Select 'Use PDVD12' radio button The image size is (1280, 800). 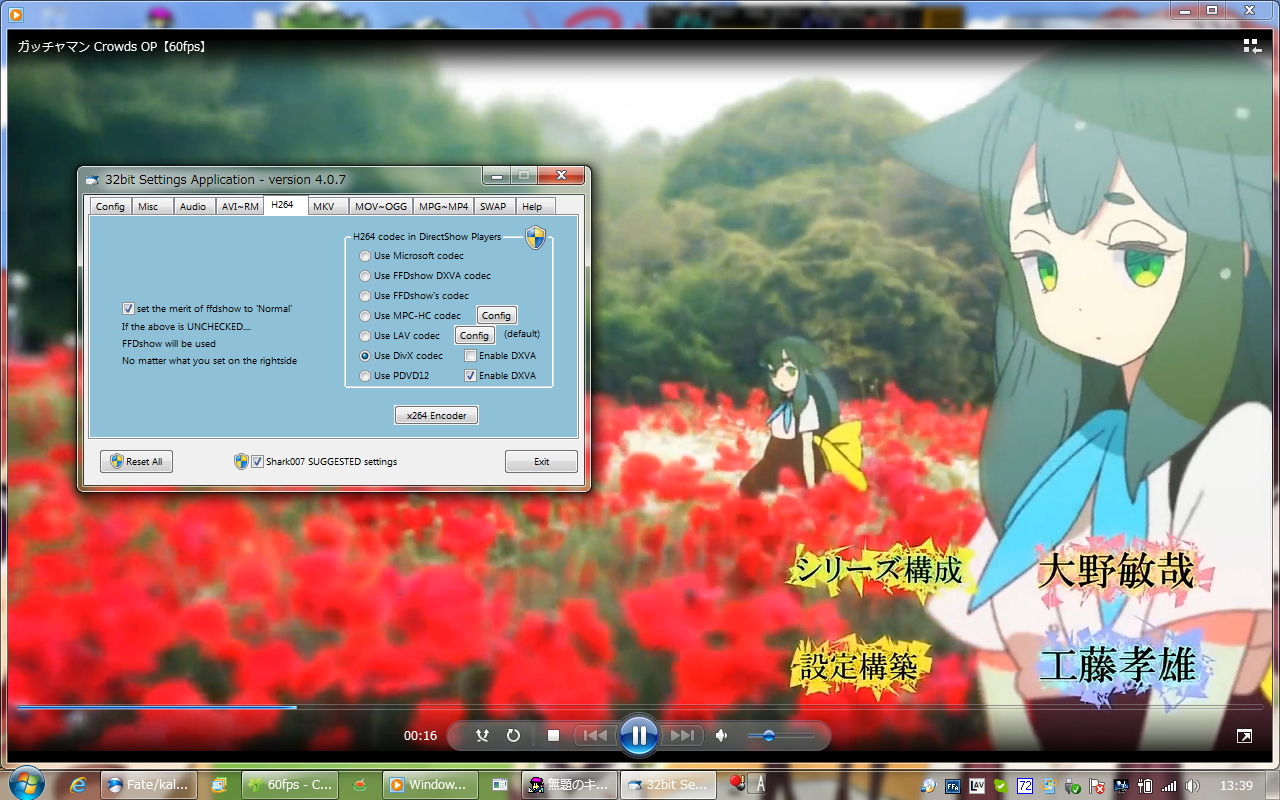(x=365, y=376)
